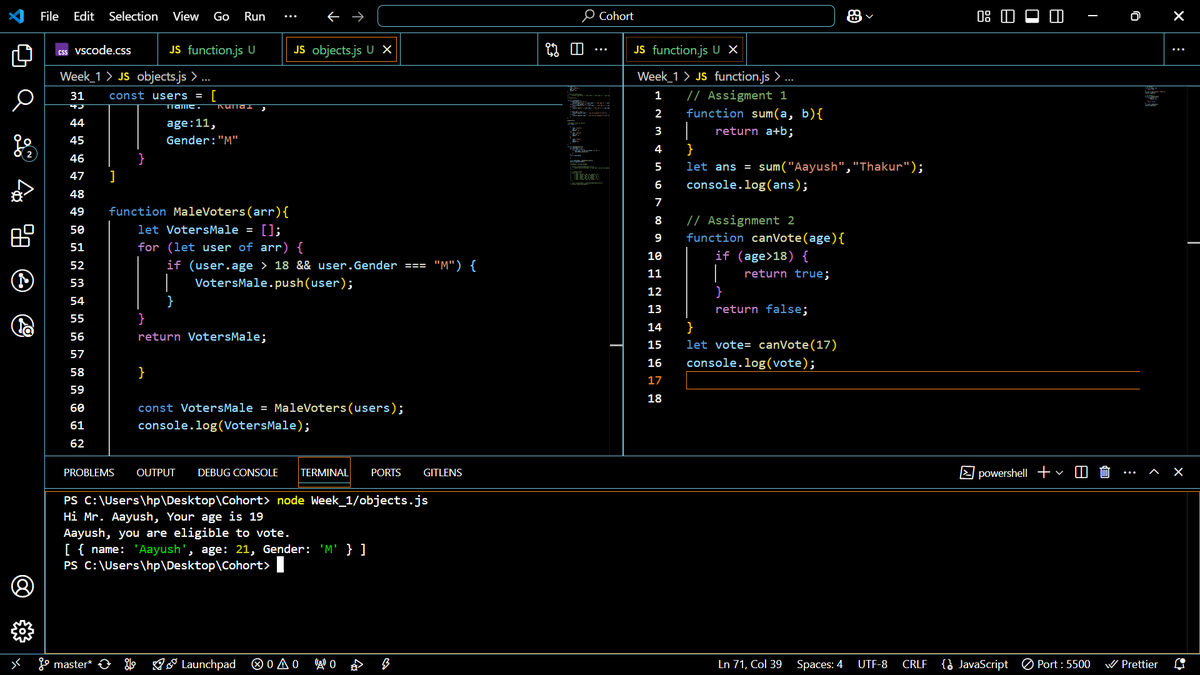
Task: Switch to the vscode.css tab
Action: pyautogui.click(x=101, y=50)
